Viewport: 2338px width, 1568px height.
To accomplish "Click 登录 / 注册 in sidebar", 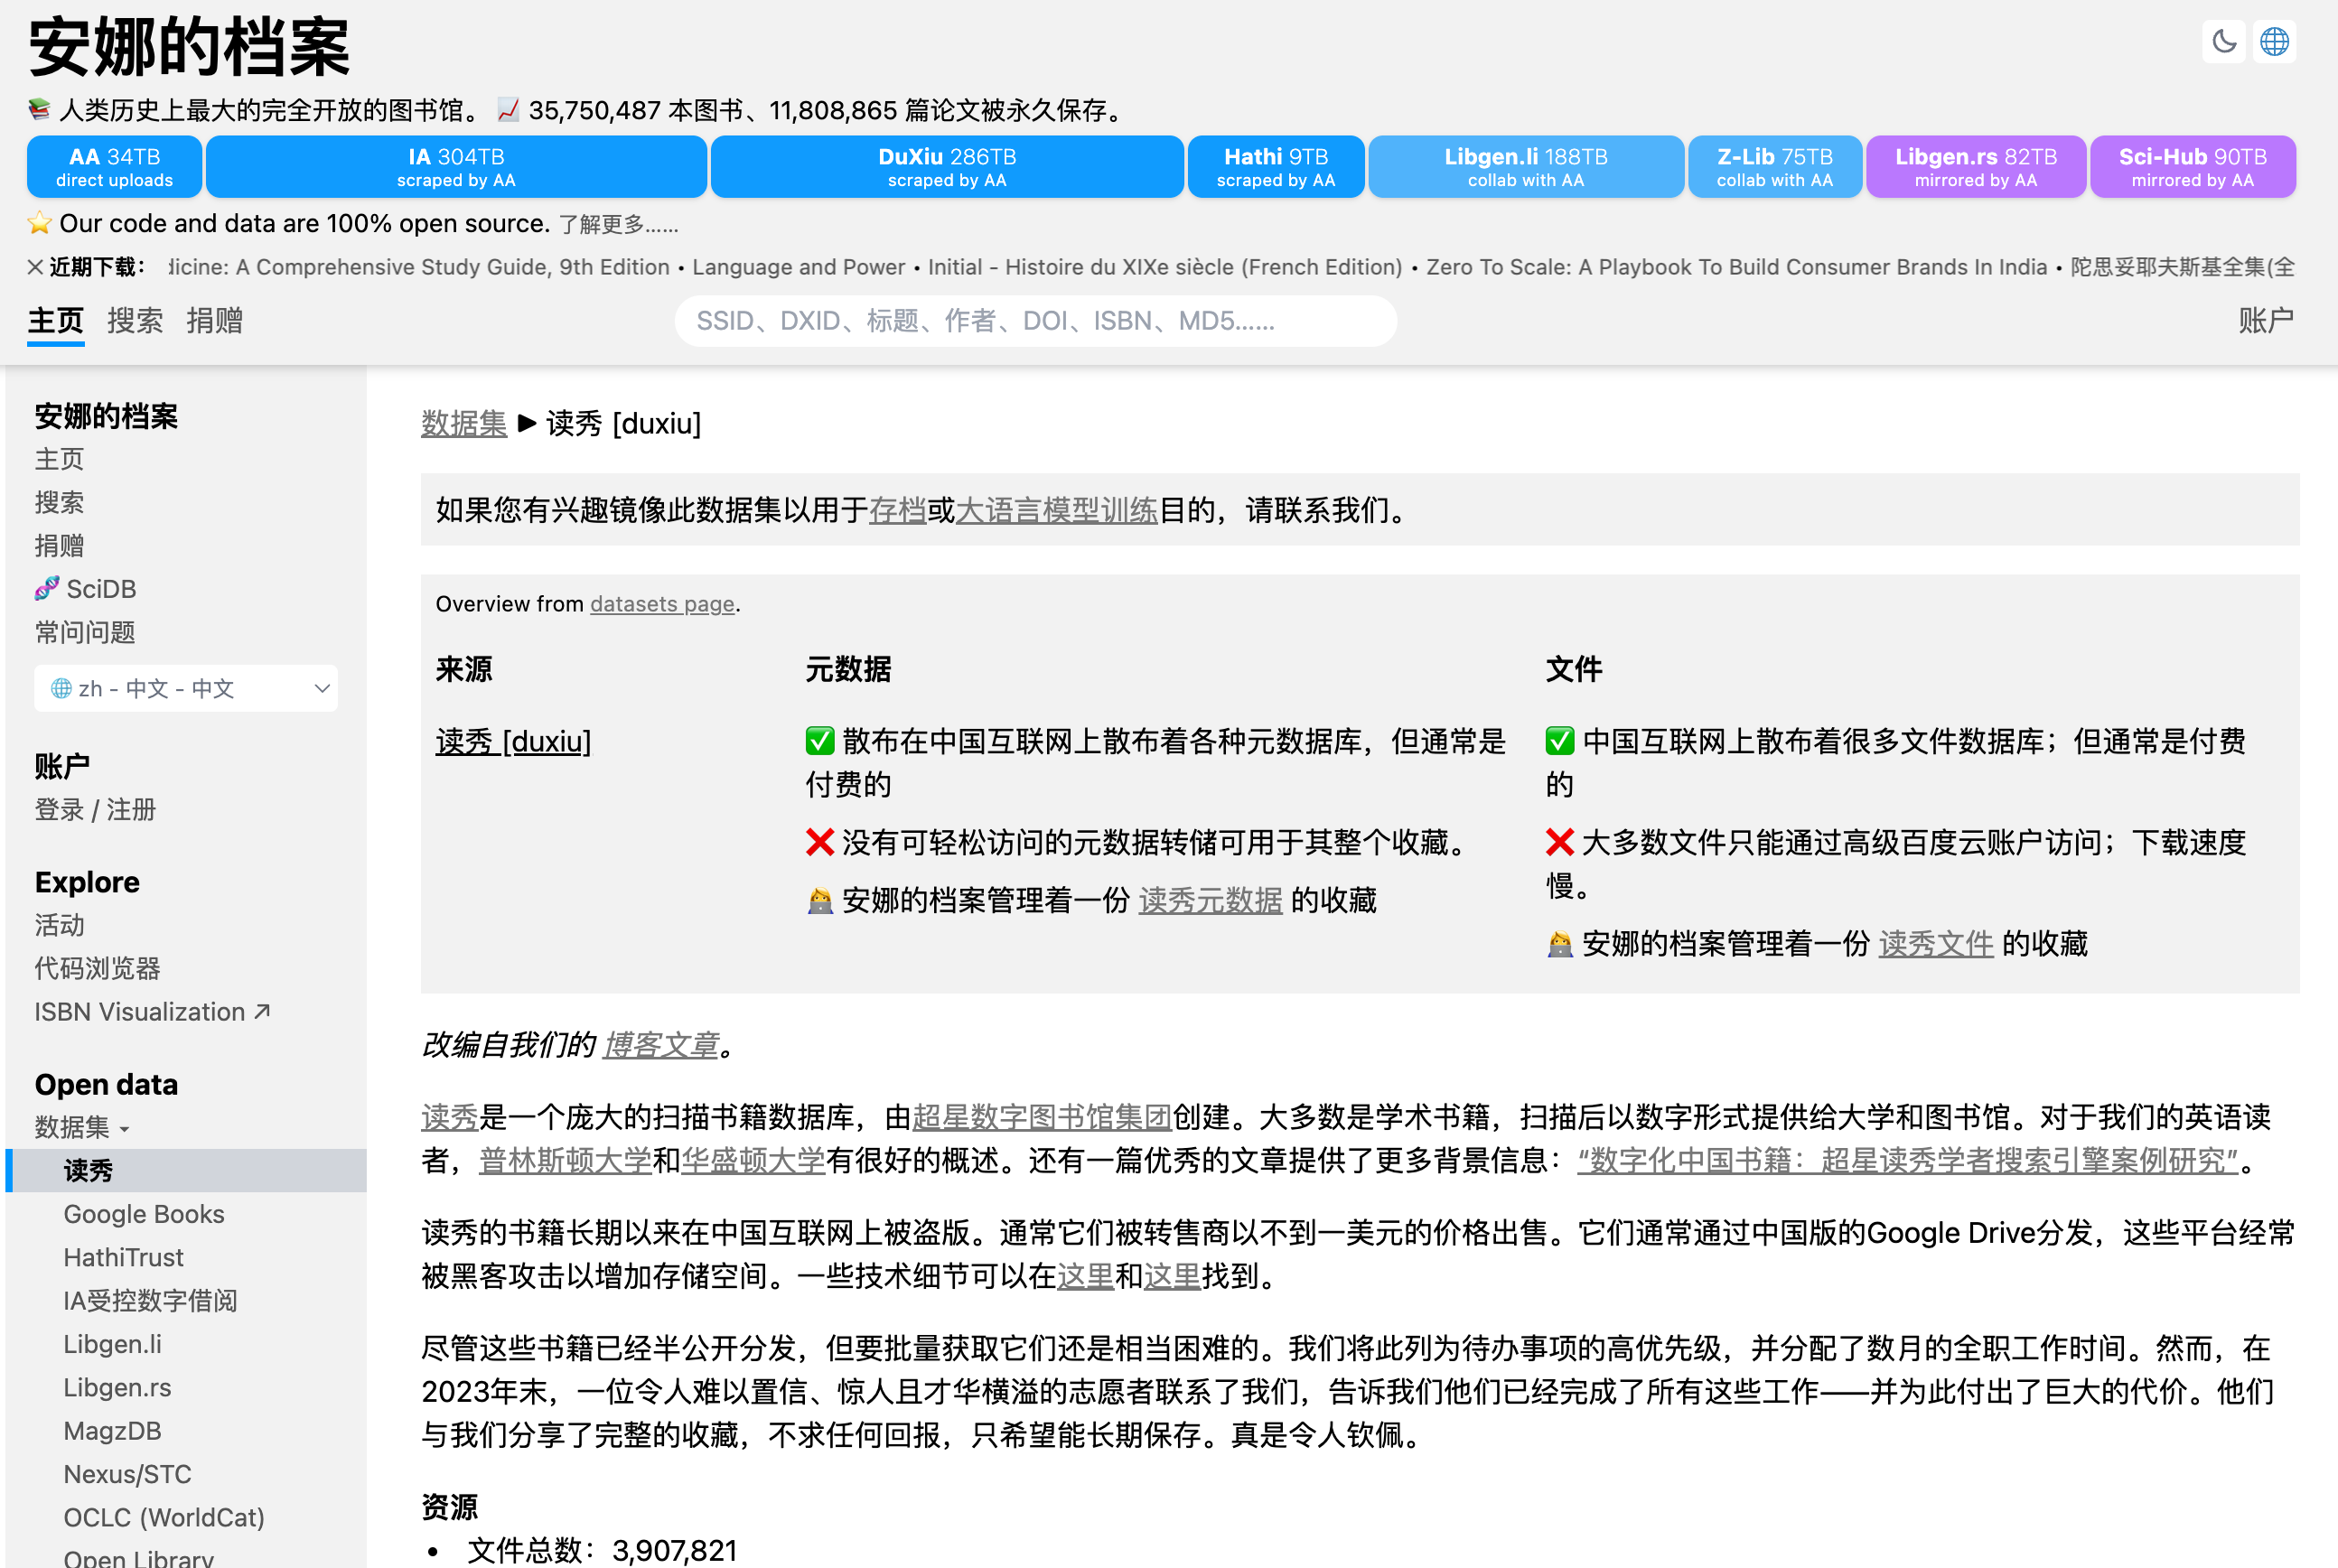I will tap(96, 810).
